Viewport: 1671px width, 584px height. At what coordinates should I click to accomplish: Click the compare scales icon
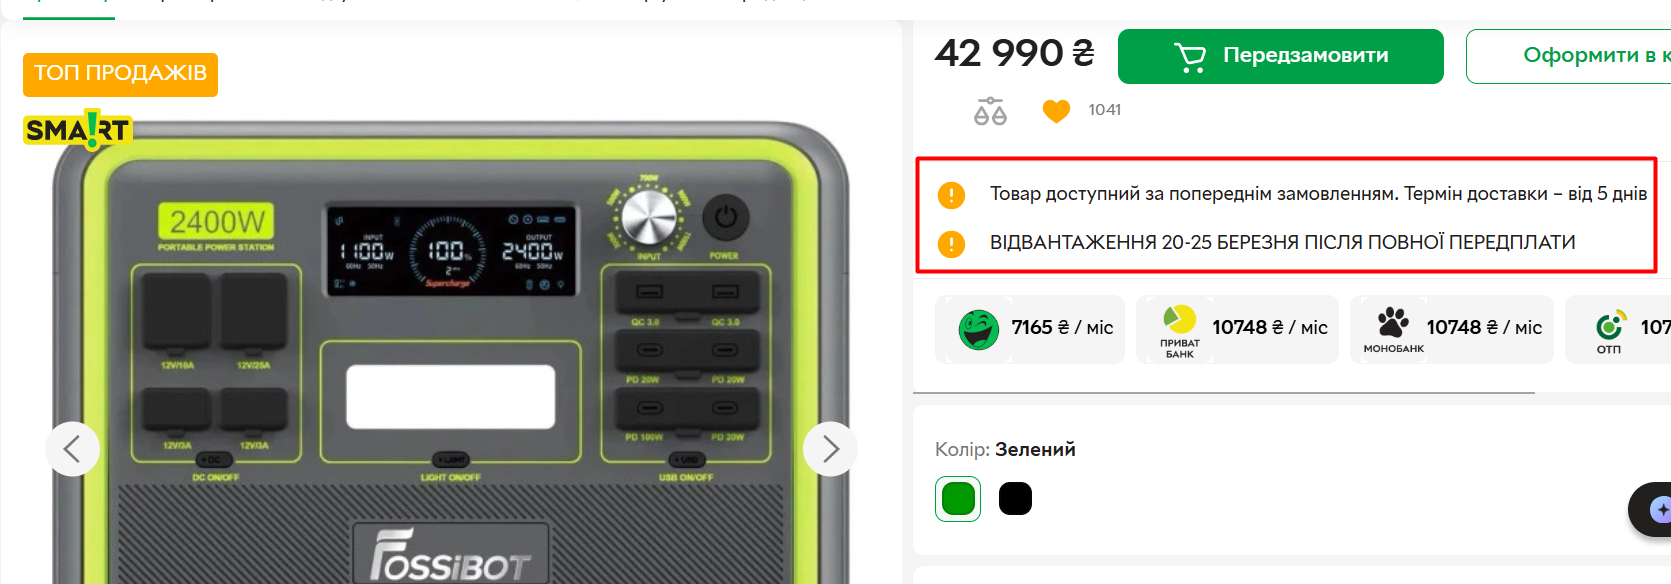[x=990, y=111]
